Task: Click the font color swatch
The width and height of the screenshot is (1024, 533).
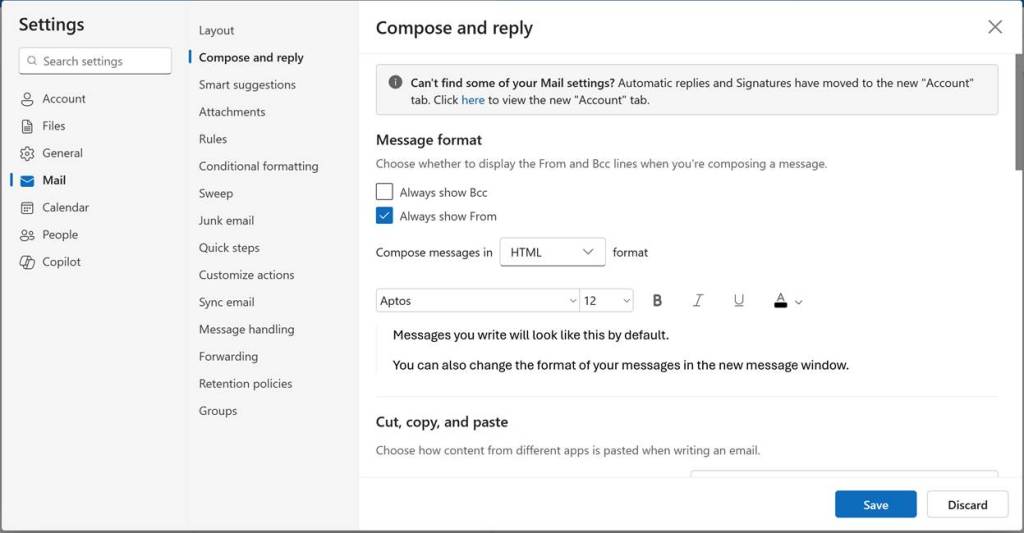Action: (x=781, y=301)
